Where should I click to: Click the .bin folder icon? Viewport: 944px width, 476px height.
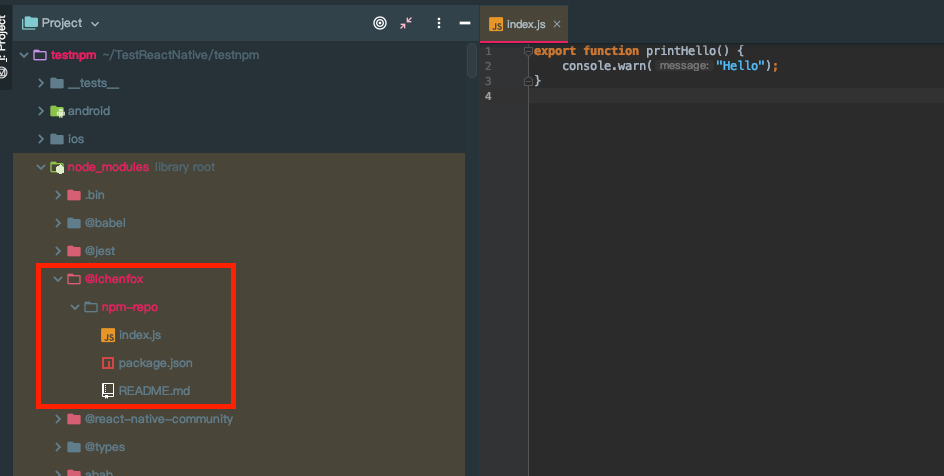(x=74, y=195)
